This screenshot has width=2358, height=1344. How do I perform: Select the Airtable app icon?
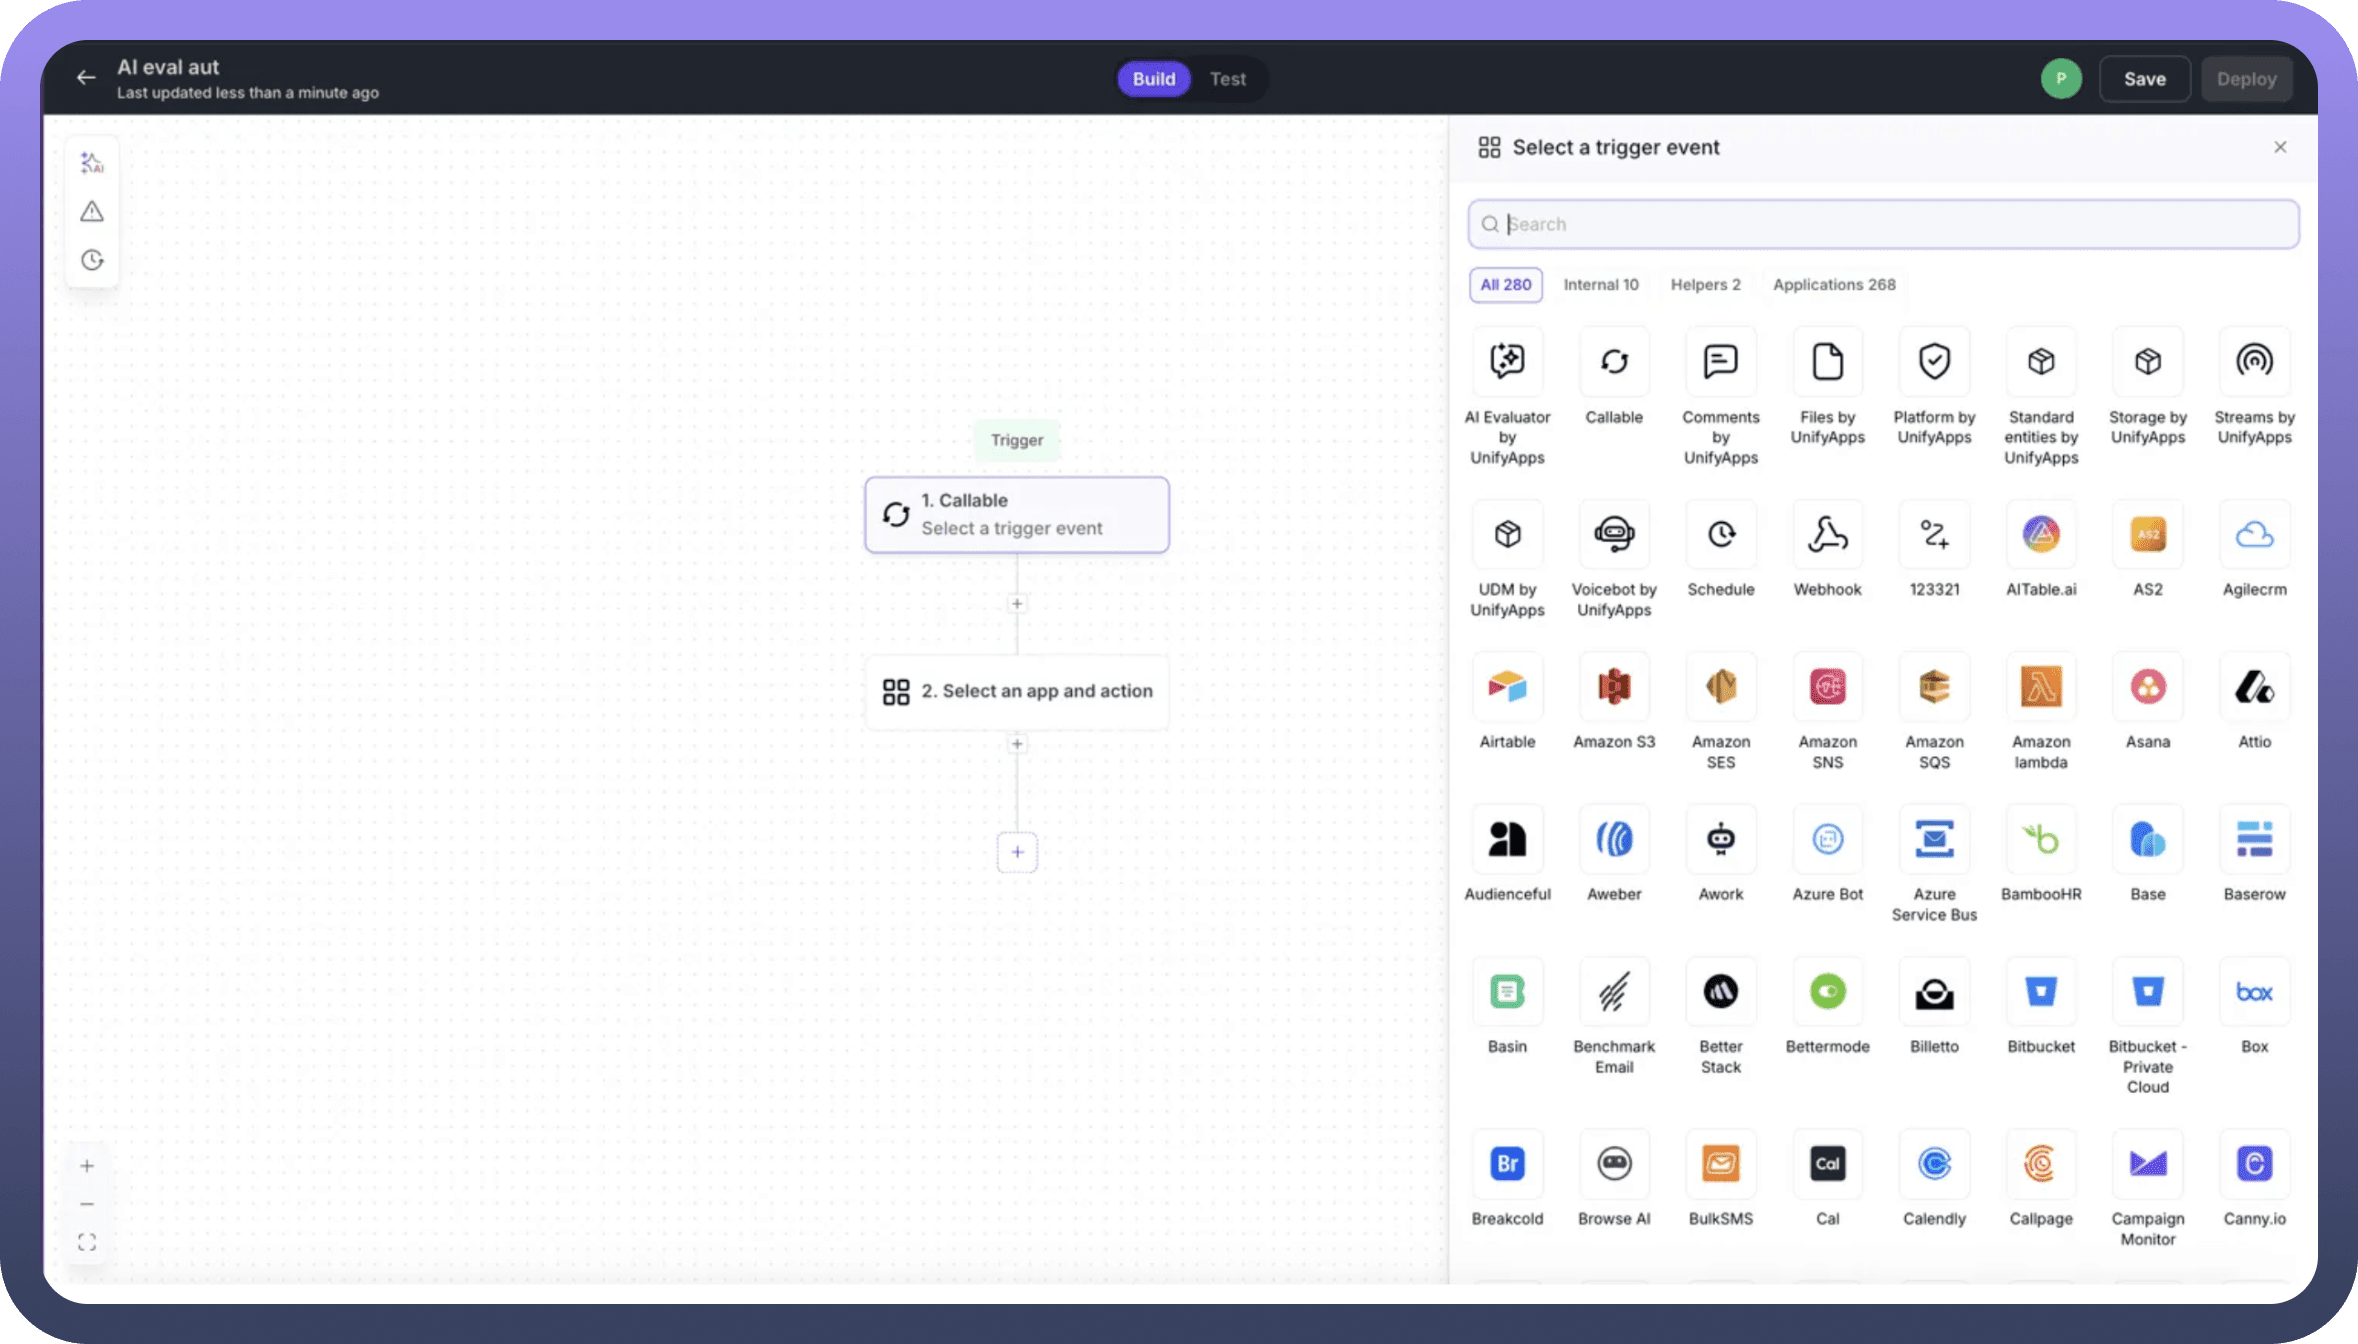pos(1507,687)
